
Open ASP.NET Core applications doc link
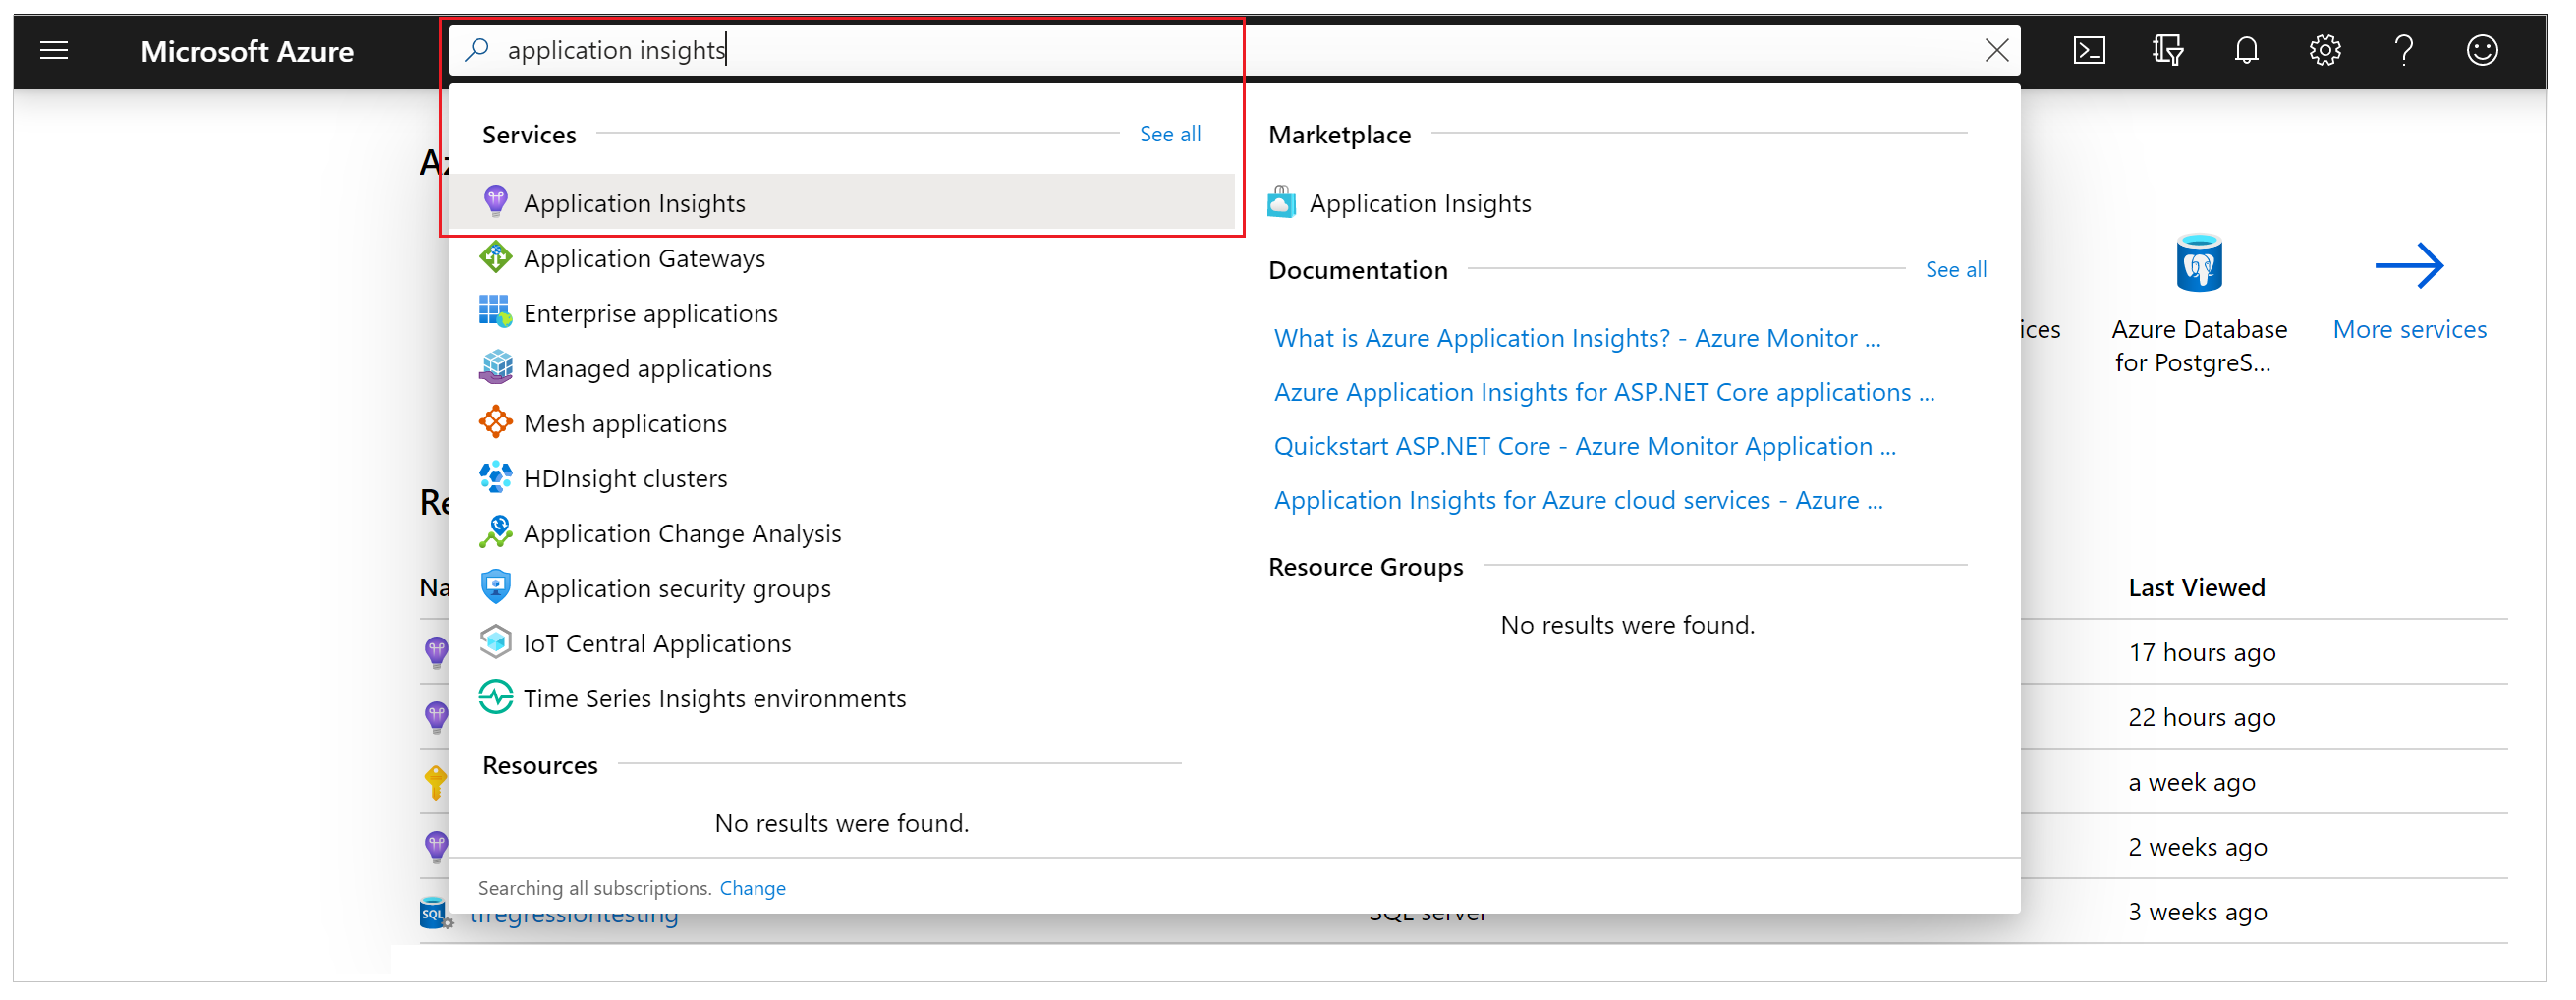(x=1604, y=392)
